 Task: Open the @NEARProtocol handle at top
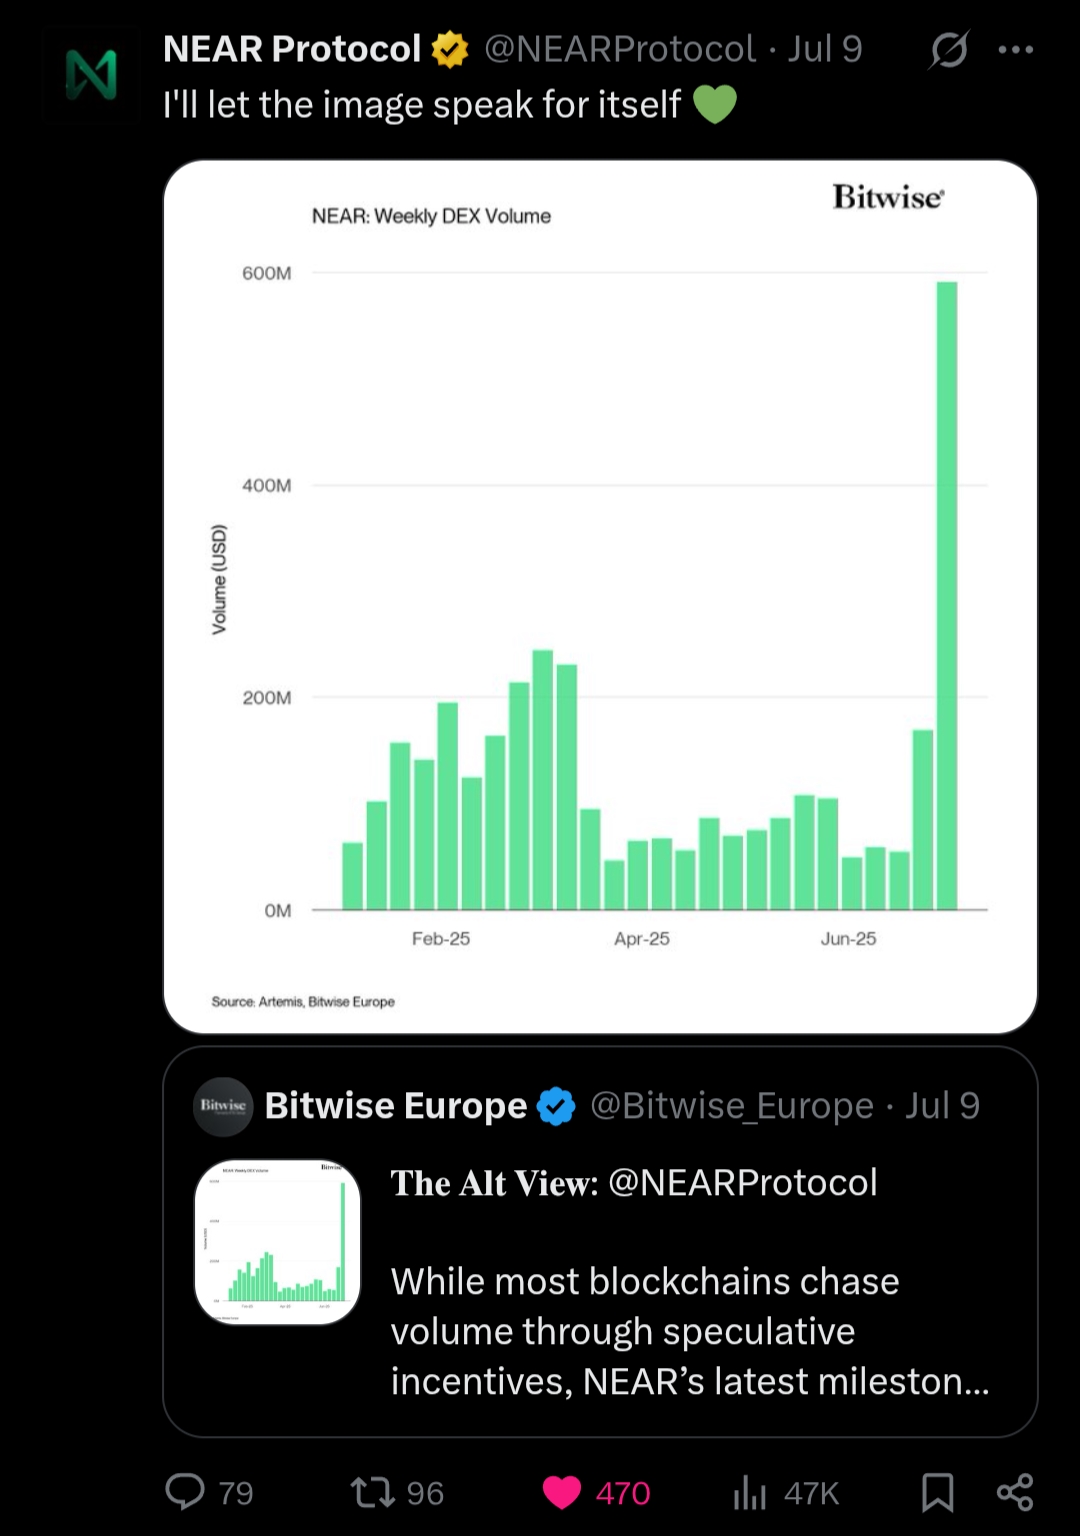coord(620,49)
